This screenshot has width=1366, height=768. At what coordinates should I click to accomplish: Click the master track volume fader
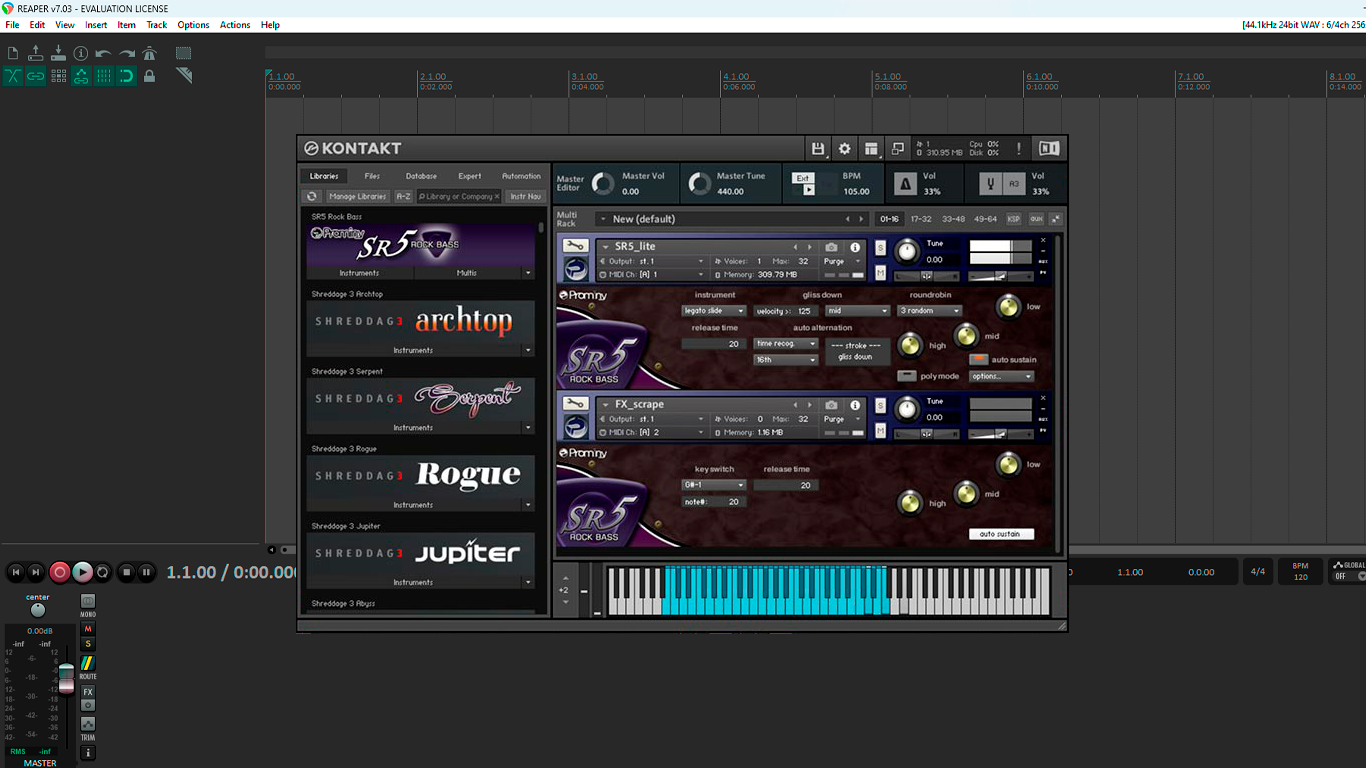pyautogui.click(x=66, y=678)
